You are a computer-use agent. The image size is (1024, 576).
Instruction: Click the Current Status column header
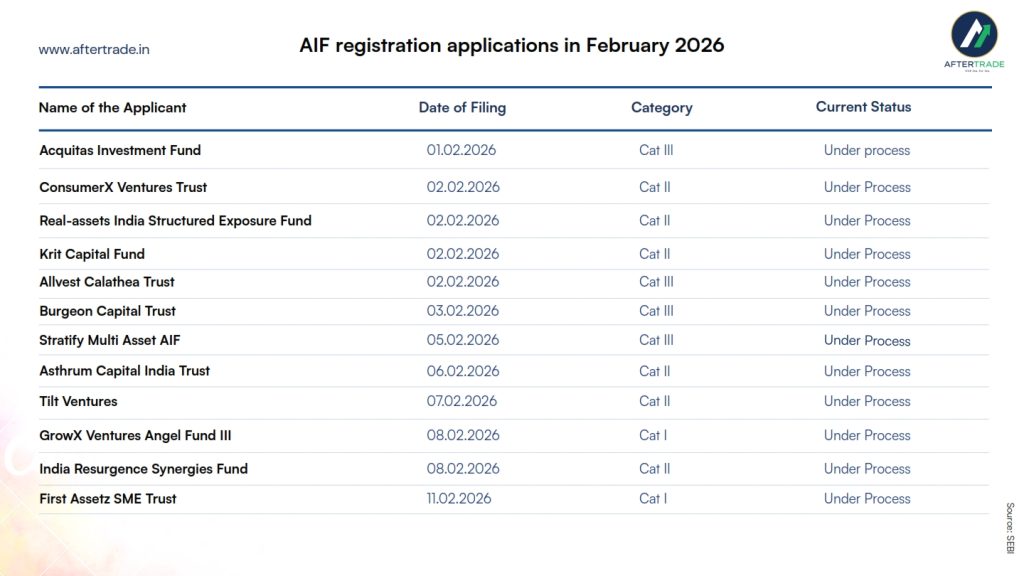(x=863, y=106)
